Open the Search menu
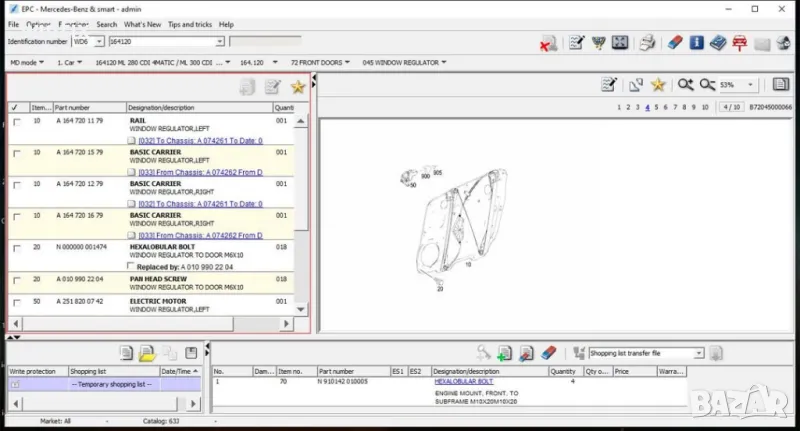Viewport: 800px width, 431px height. tap(106, 24)
